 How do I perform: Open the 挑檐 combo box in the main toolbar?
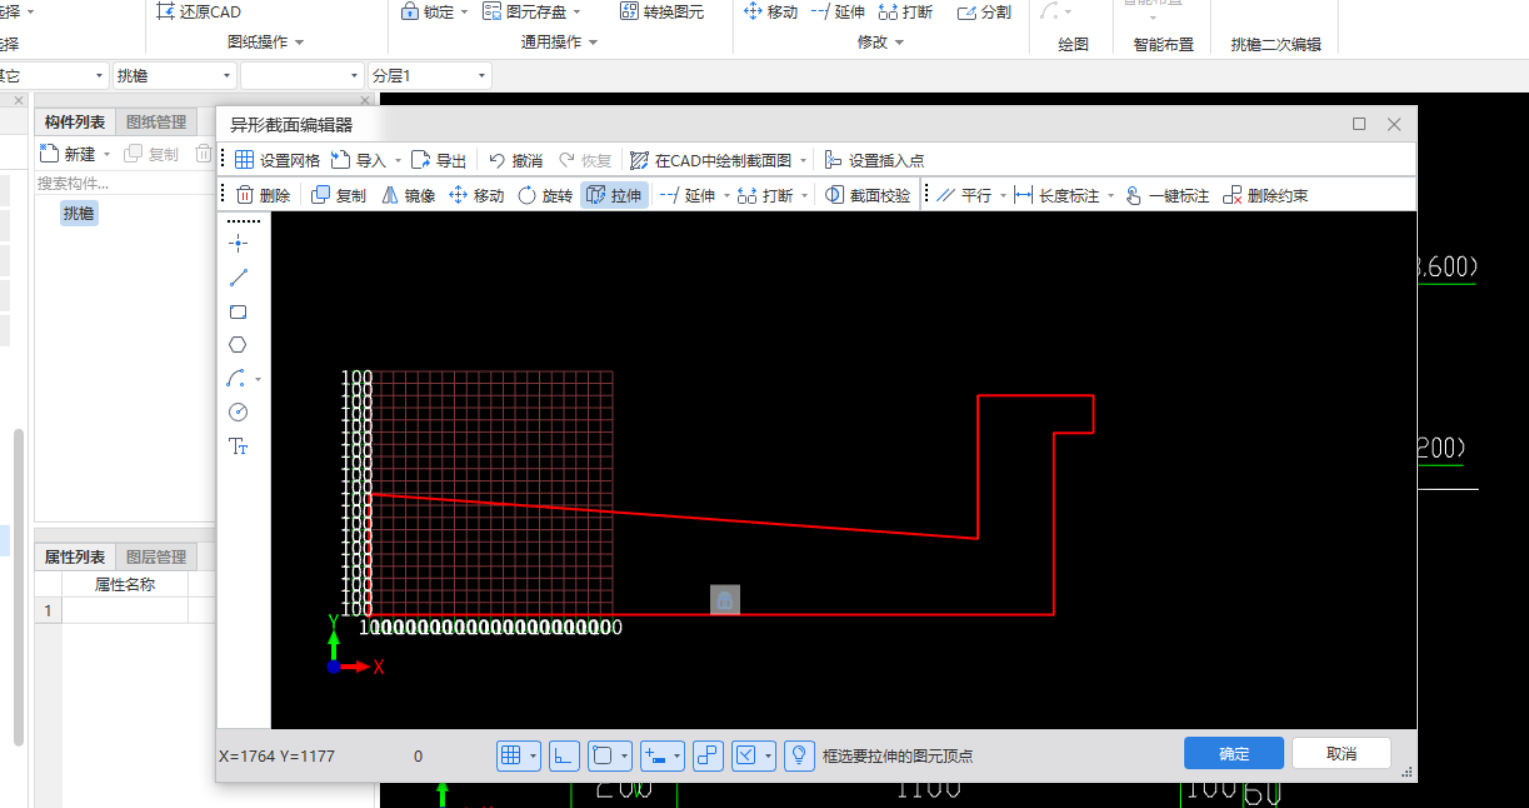click(174, 76)
